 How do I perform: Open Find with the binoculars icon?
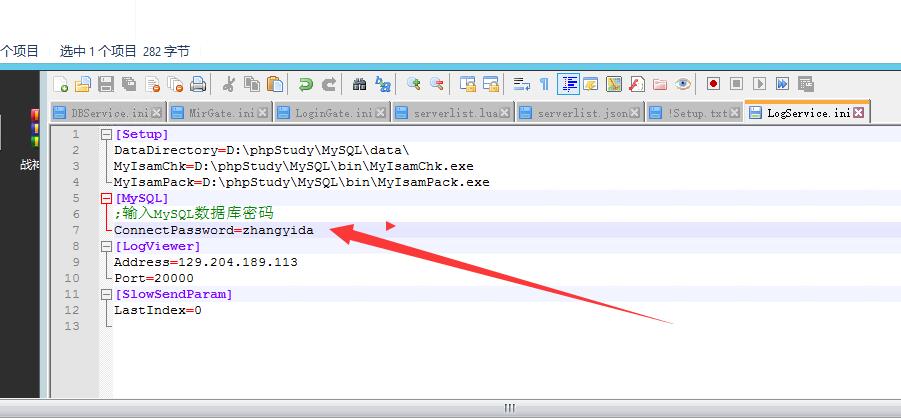(x=359, y=85)
